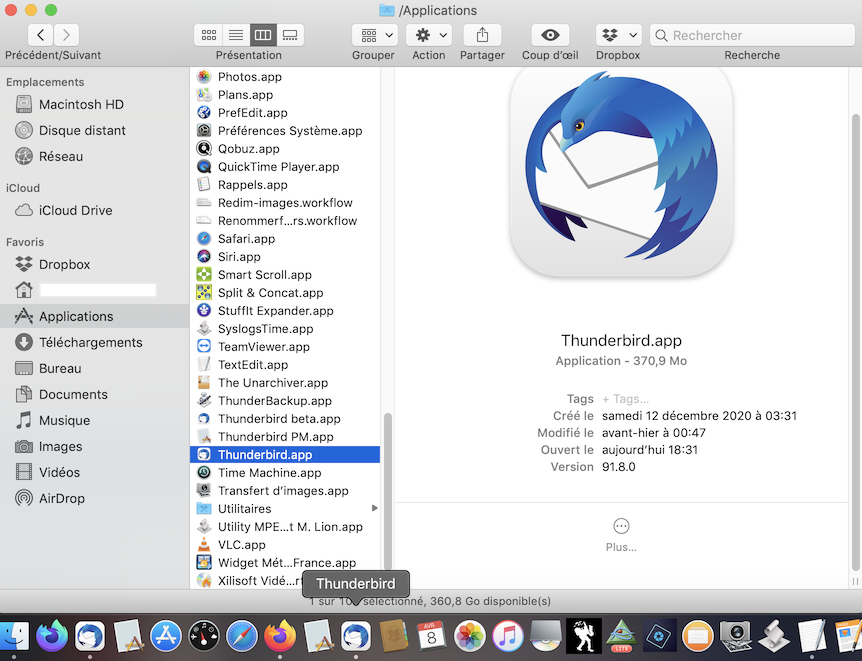
Task: Select TeamViewer.app in list
Action: (x=285, y=346)
